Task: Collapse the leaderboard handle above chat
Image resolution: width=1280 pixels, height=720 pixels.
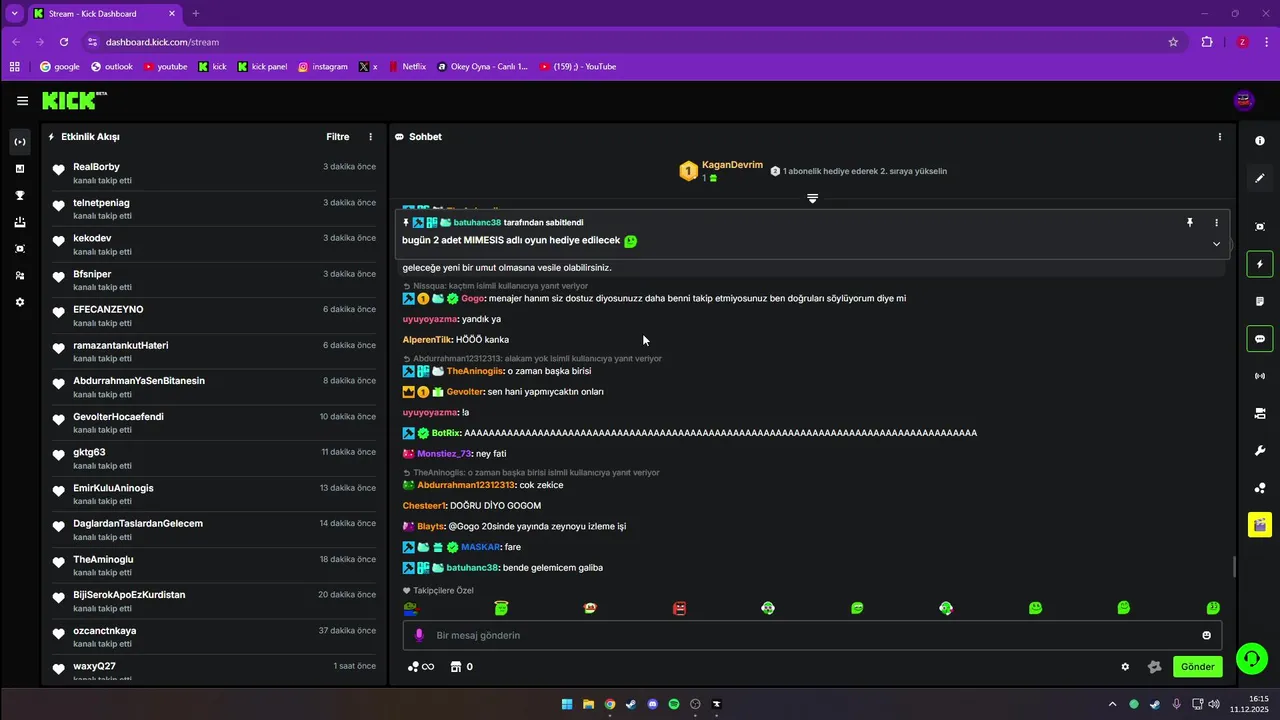Action: [x=812, y=198]
